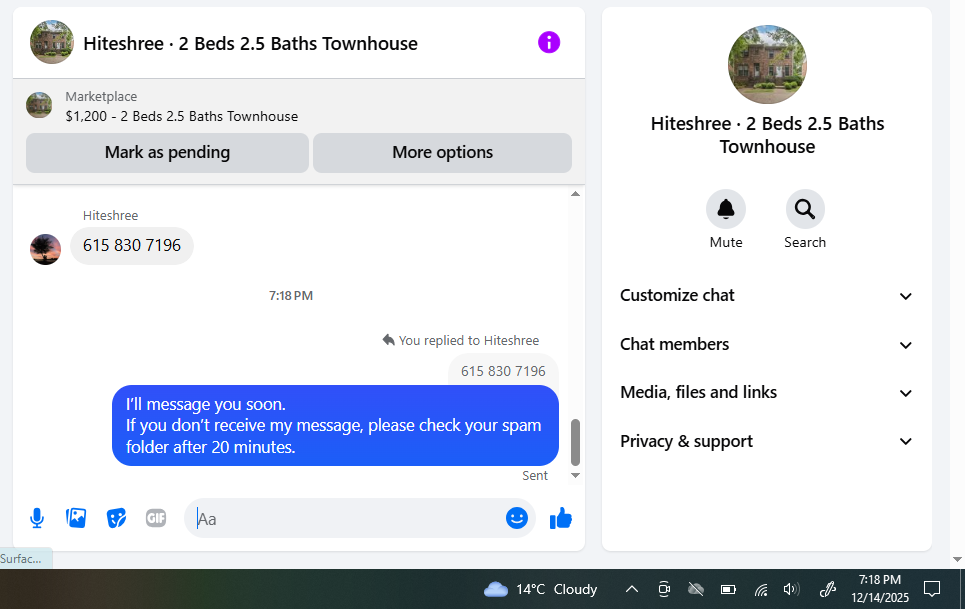Click the Mark as pending button
This screenshot has width=965, height=609.
(167, 153)
